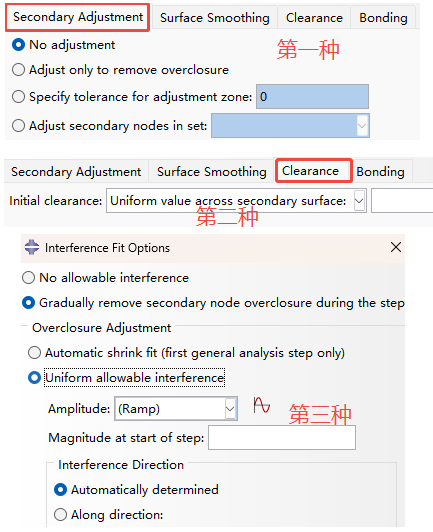This screenshot has width=433, height=532.
Task: Switch to the upper Surface Smoothing tab
Action: tap(214, 18)
